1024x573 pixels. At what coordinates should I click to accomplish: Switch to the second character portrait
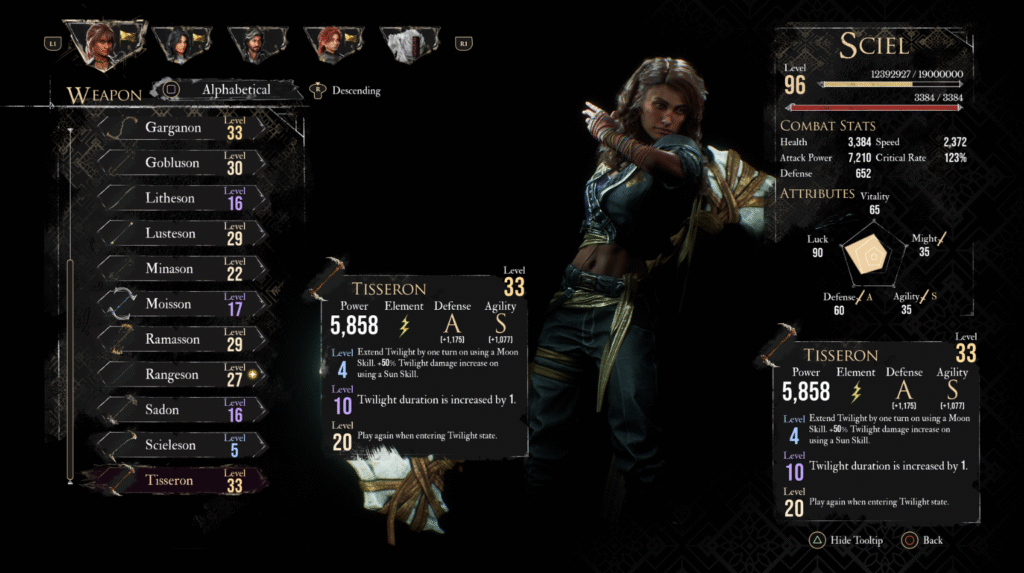click(x=182, y=44)
